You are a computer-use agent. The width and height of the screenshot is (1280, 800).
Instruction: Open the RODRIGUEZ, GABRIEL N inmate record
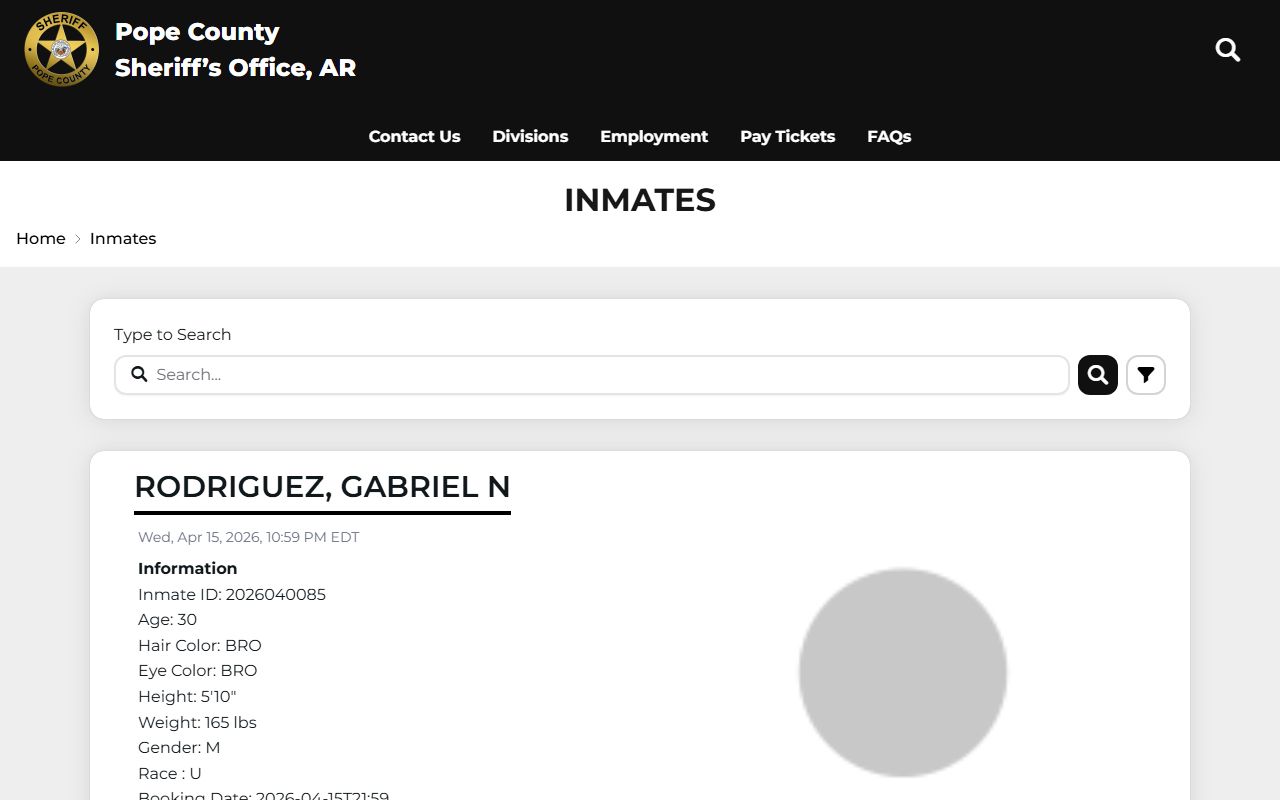[x=322, y=487]
